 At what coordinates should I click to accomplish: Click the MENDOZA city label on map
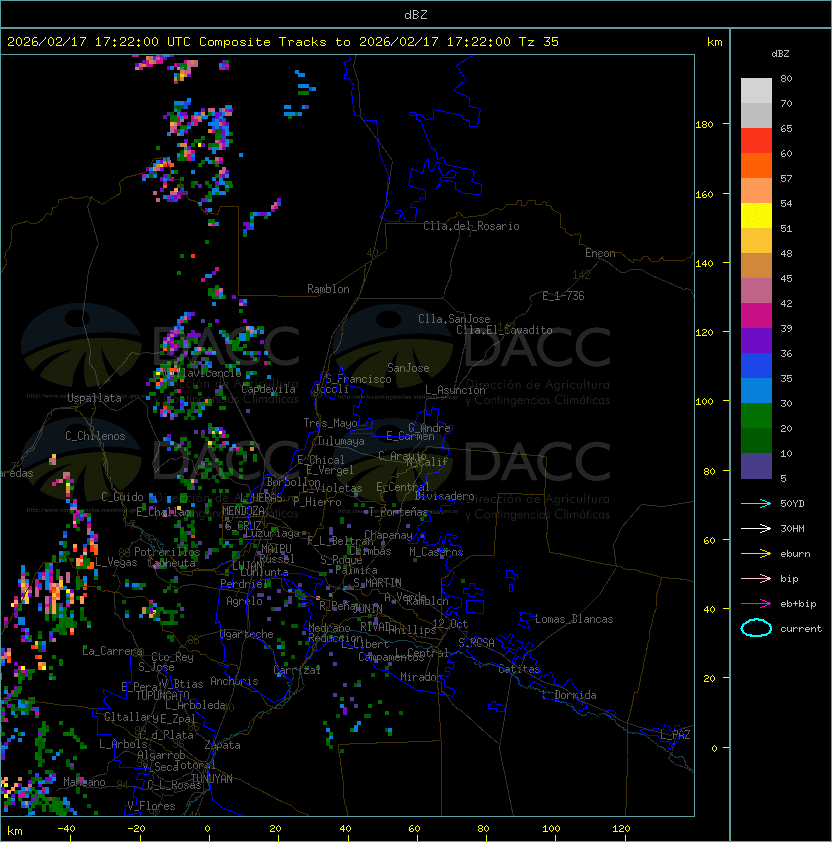[x=243, y=511]
